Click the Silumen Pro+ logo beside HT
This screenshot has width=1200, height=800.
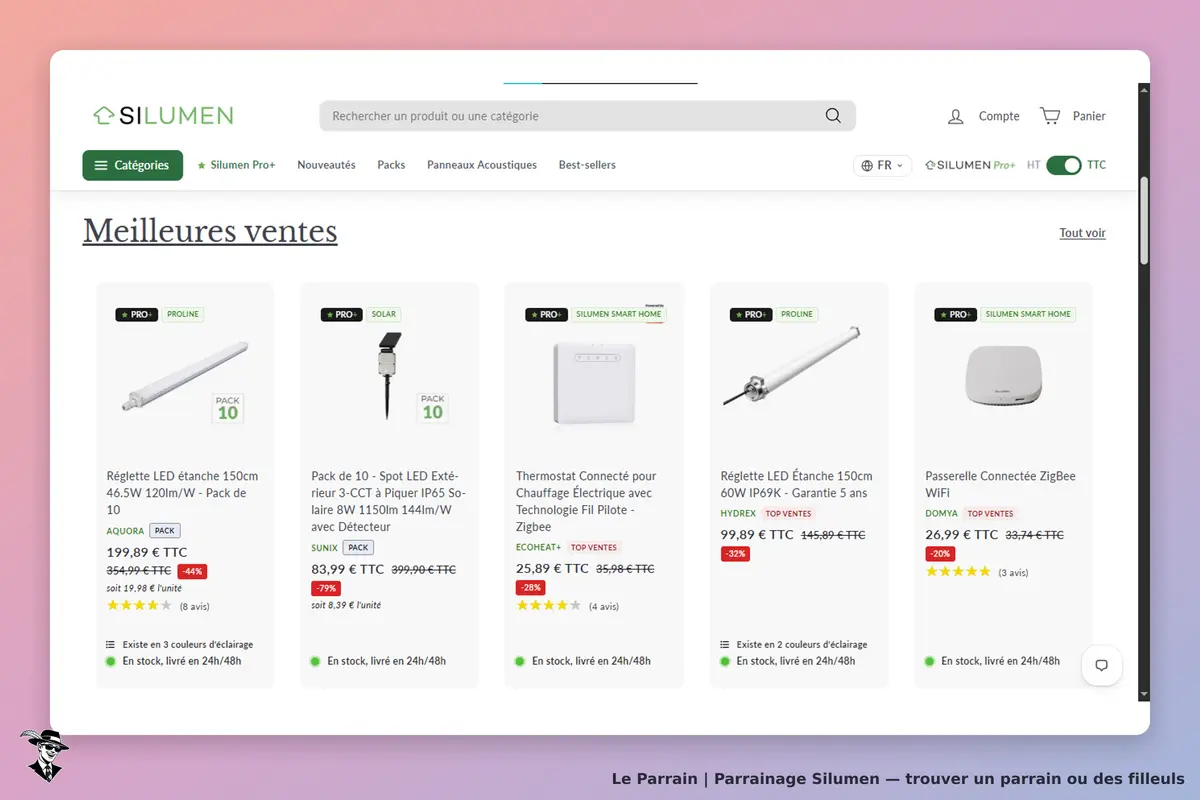pyautogui.click(x=970, y=165)
